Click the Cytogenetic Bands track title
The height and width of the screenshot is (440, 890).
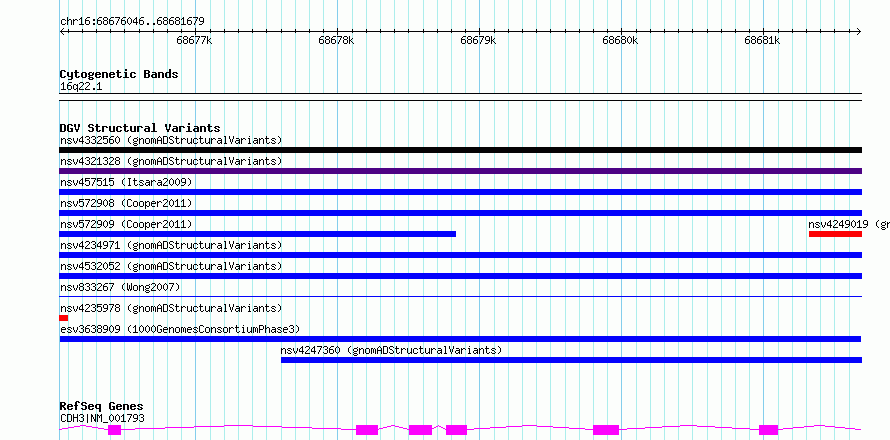[x=119, y=74]
